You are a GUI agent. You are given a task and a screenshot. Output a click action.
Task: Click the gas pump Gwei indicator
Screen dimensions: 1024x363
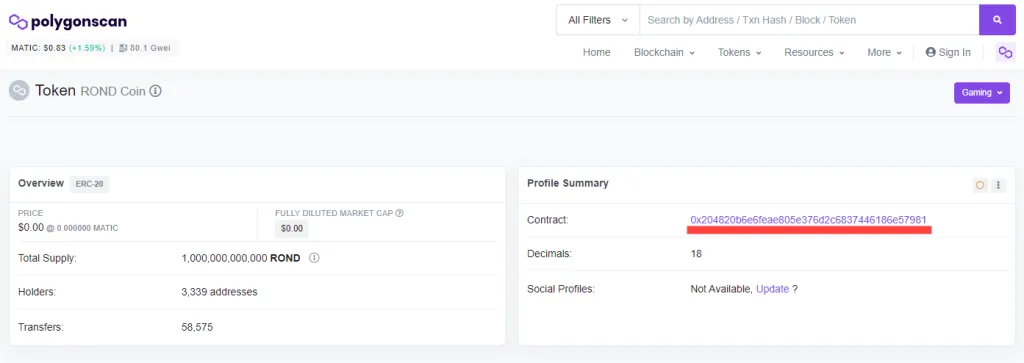pyautogui.click(x=144, y=48)
